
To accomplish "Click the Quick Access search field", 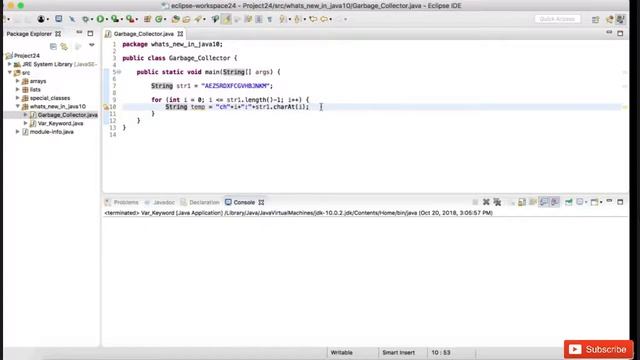I will coord(557,19).
